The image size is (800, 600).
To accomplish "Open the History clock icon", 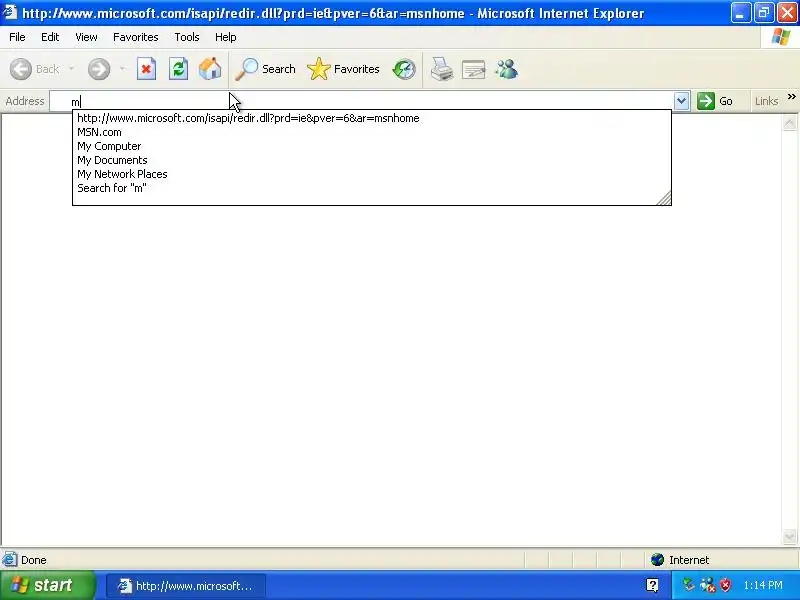I will point(404,69).
